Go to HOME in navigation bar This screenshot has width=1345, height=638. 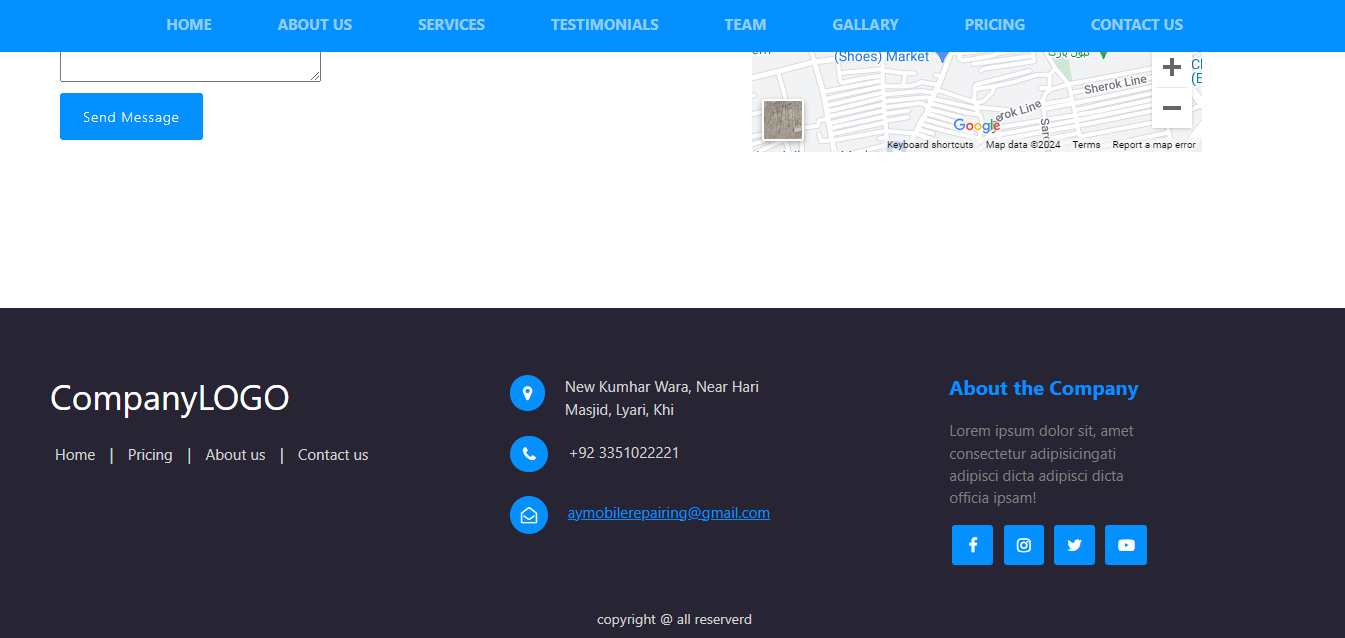click(189, 25)
